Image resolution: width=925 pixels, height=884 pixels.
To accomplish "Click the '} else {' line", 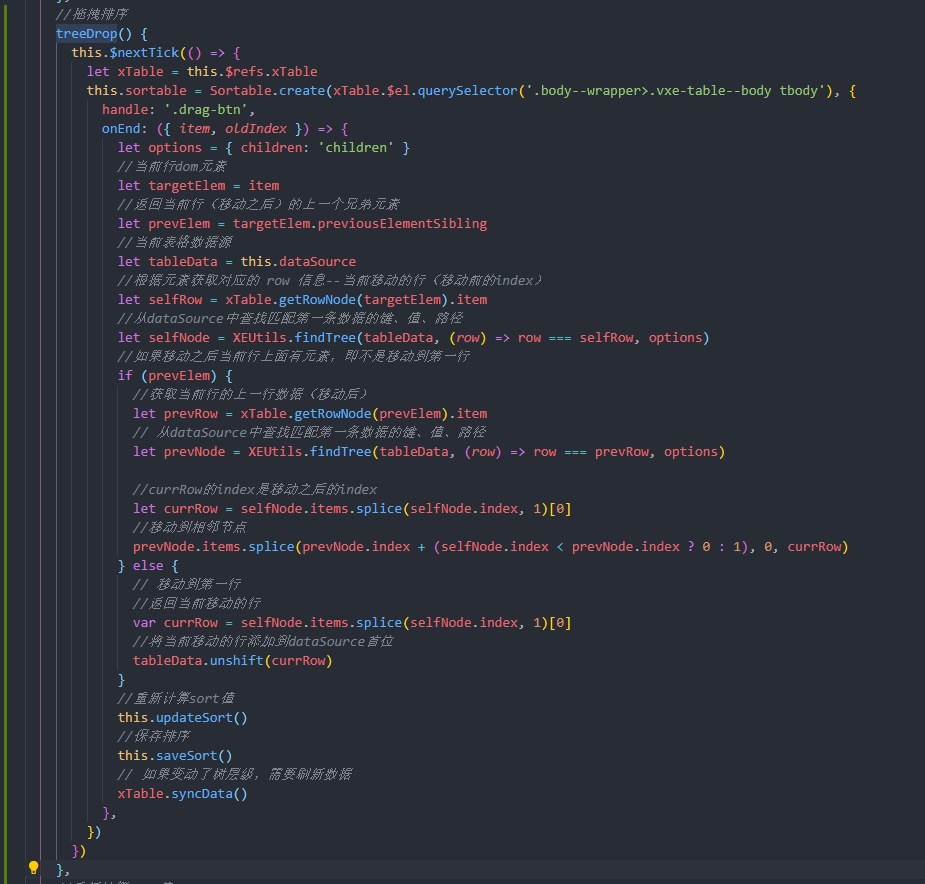I will click(148, 565).
